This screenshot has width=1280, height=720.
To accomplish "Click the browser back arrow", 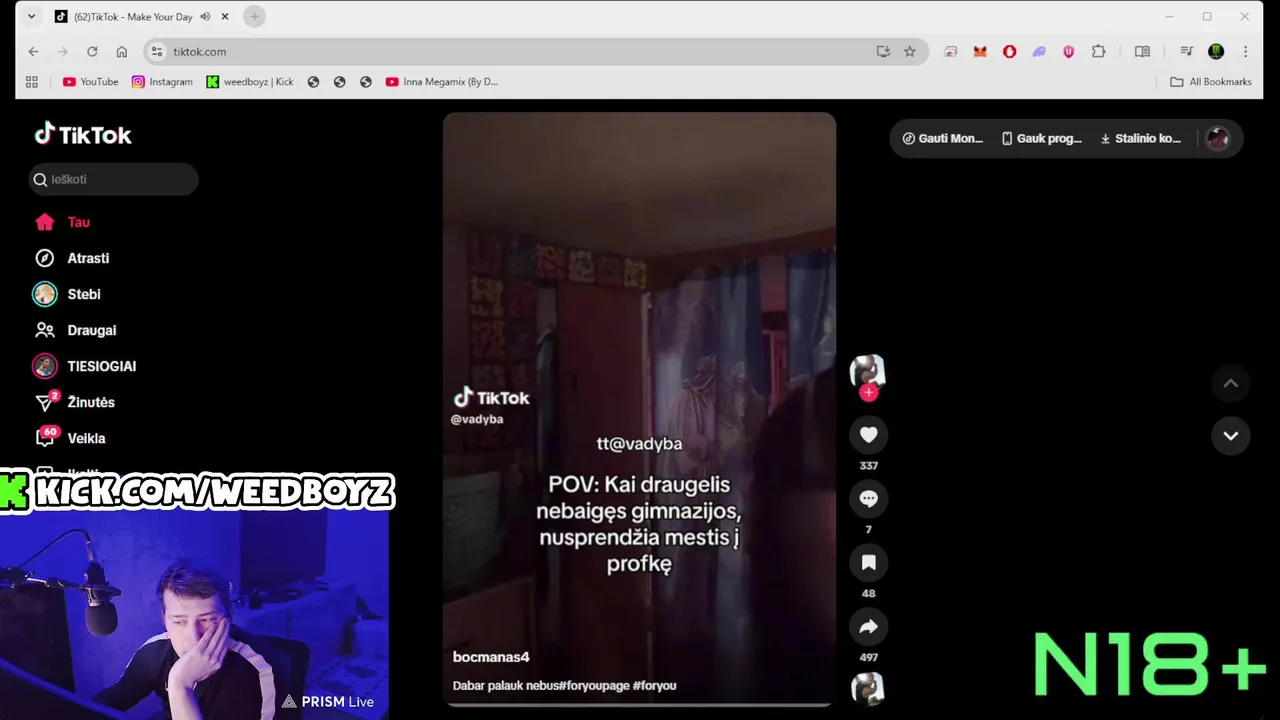I will coord(33,51).
